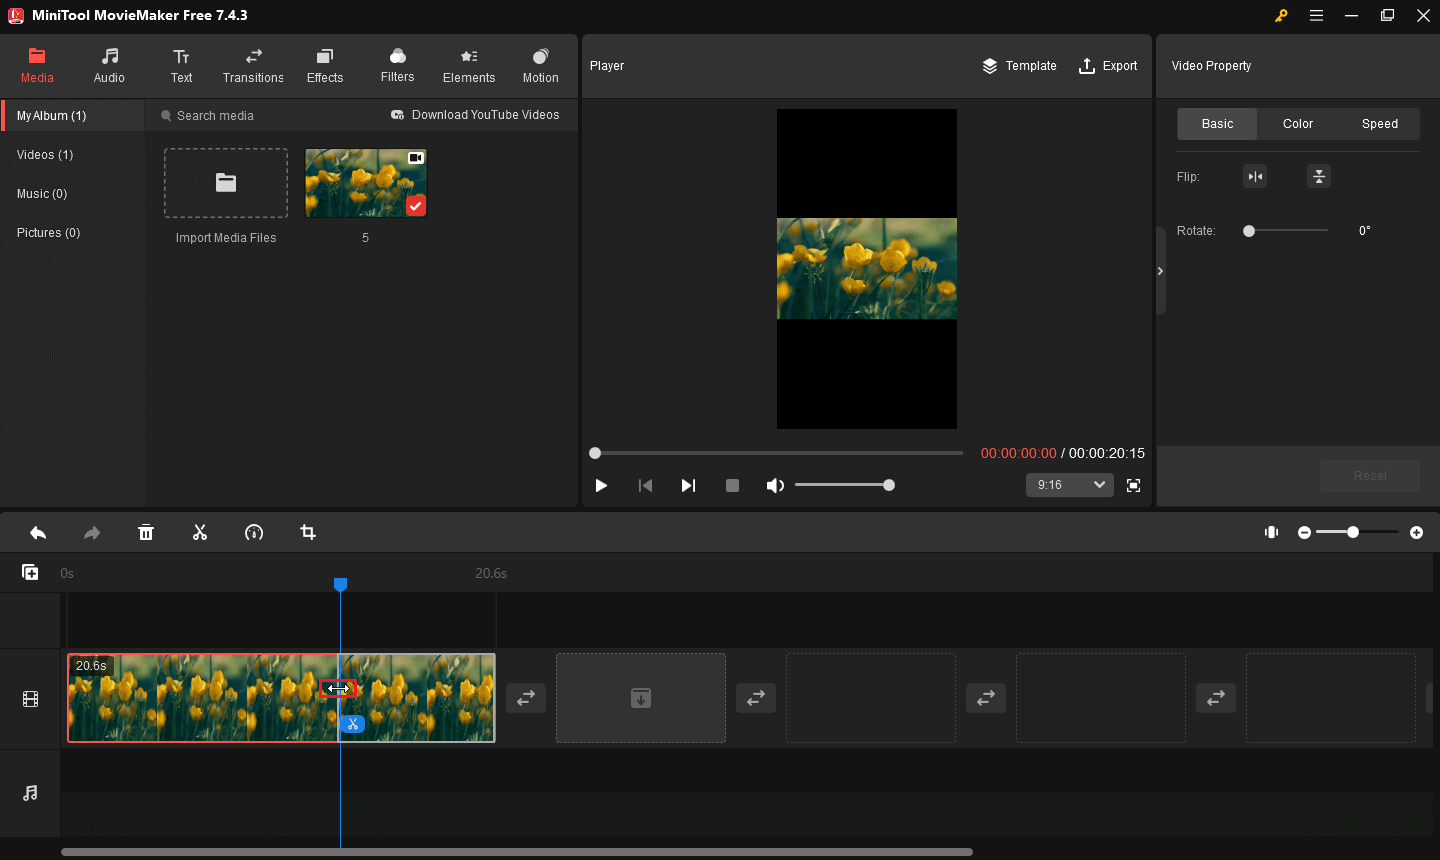Go to previous frame

point(645,485)
